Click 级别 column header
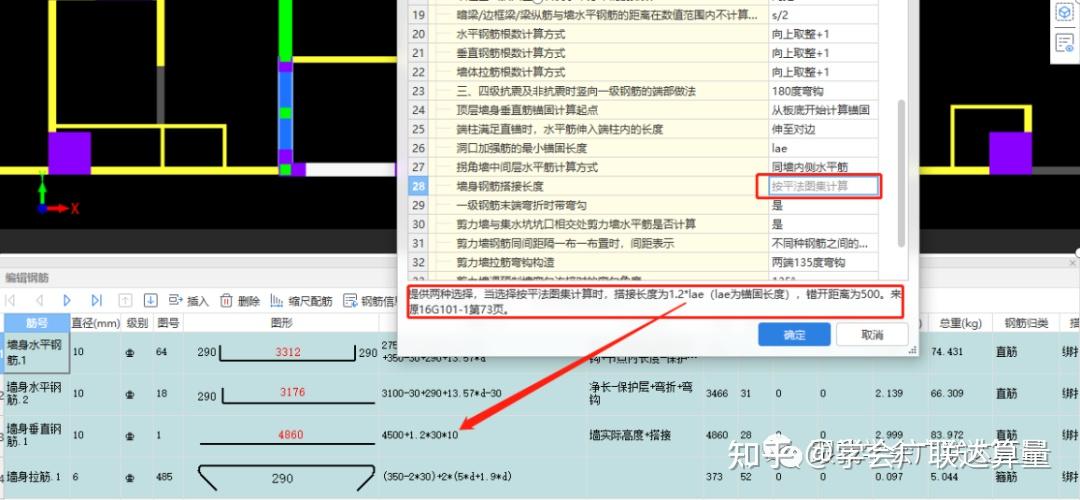1080x500 pixels. [x=137, y=322]
